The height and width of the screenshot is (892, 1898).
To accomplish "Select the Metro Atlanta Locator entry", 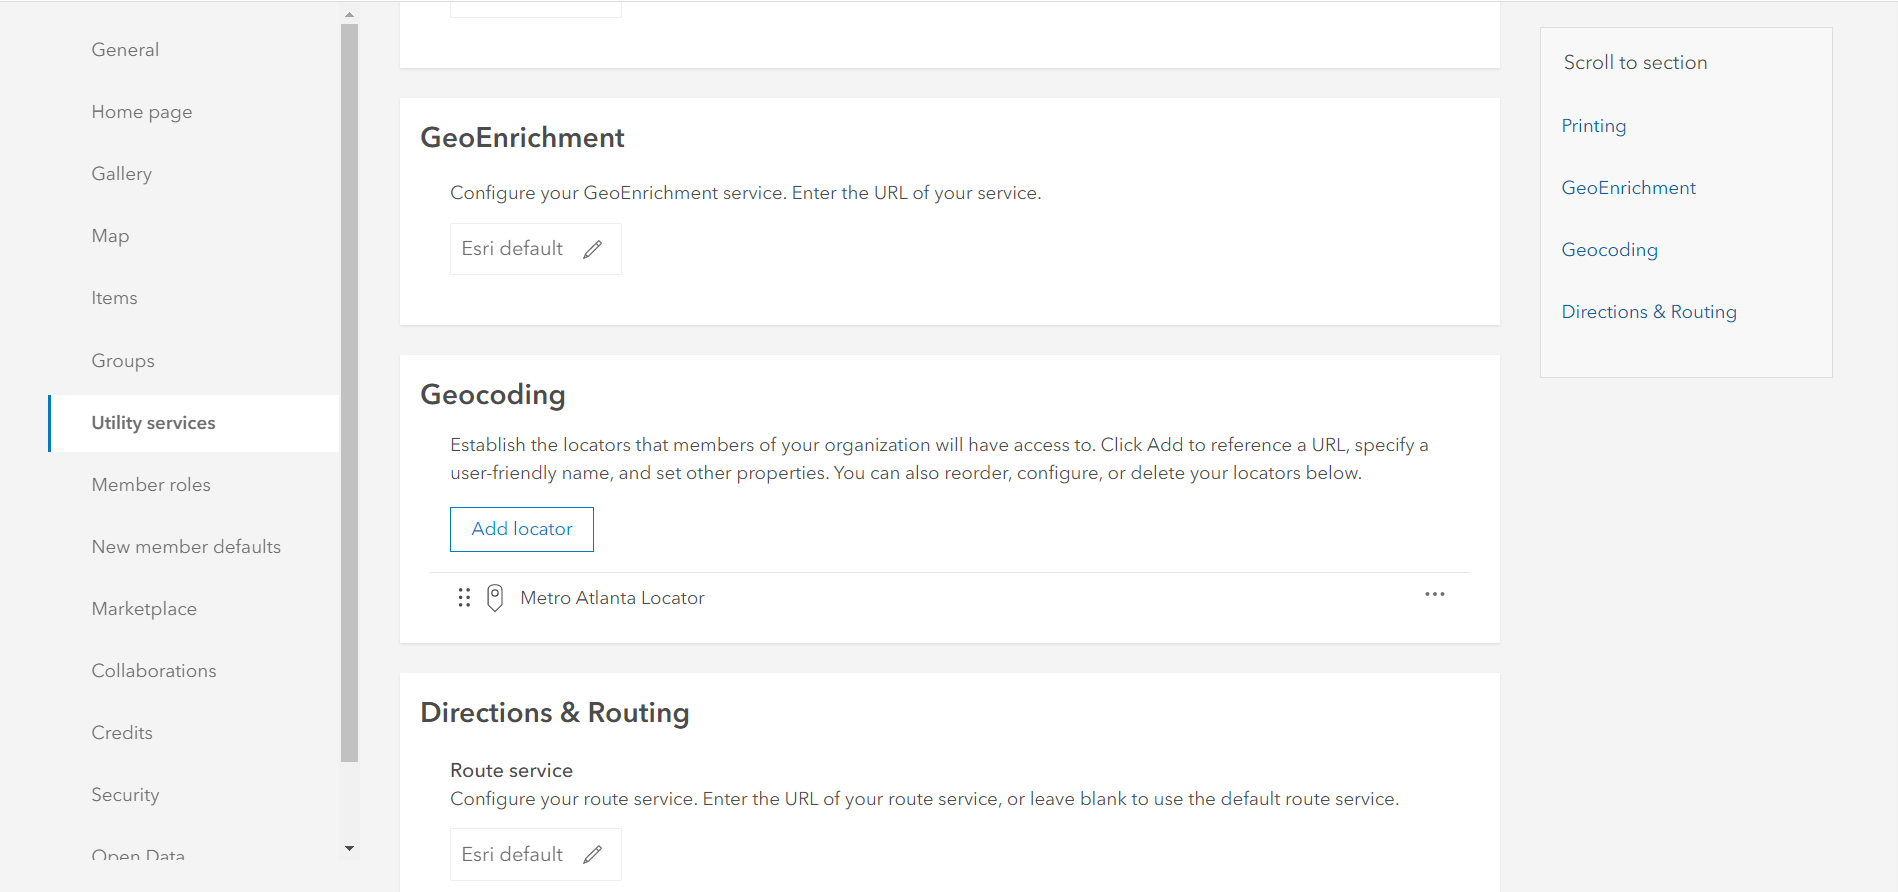I will pos(612,598).
